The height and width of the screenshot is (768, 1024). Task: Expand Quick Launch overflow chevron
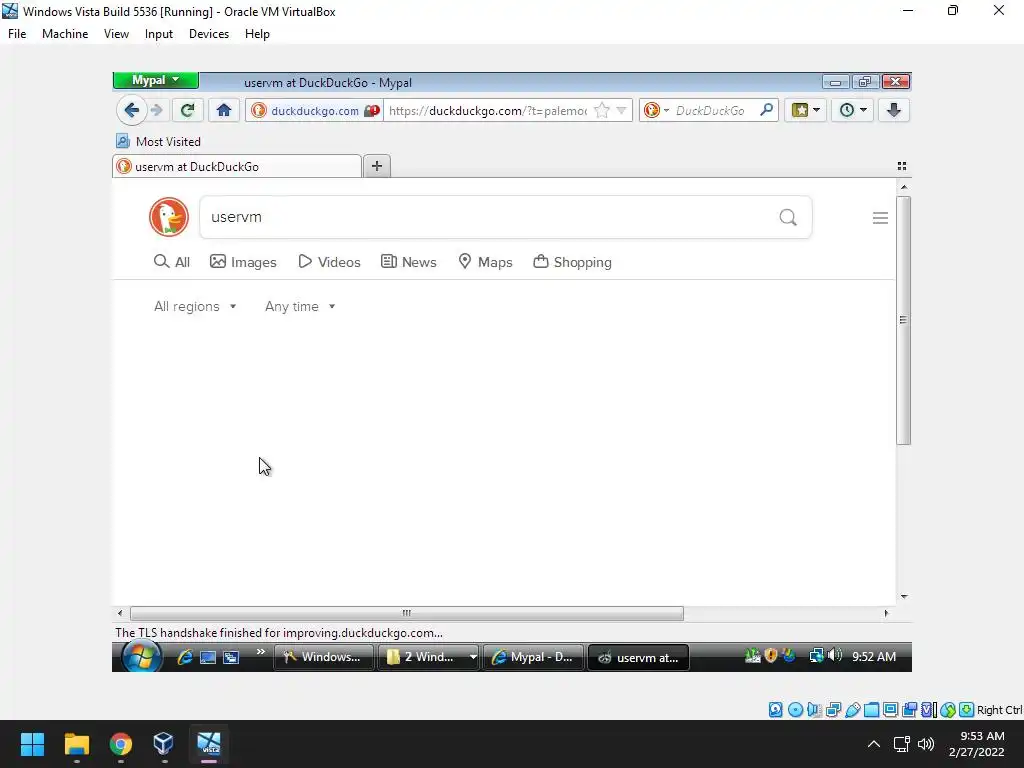[261, 652]
